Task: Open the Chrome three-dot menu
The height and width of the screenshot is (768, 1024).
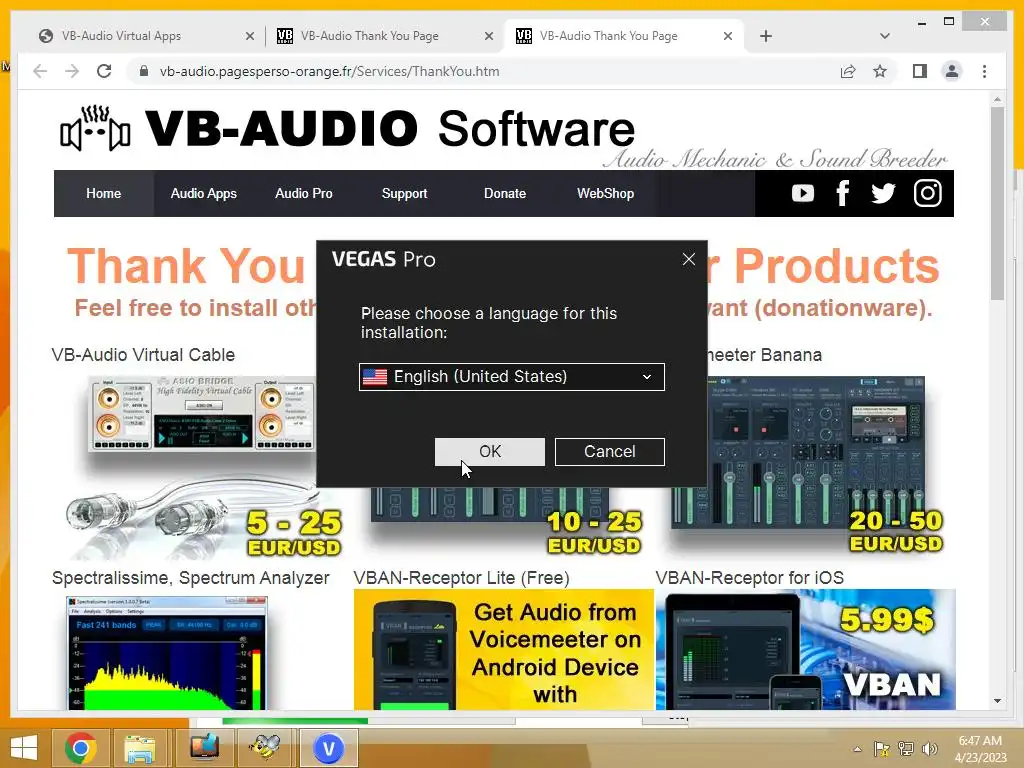Action: point(984,71)
